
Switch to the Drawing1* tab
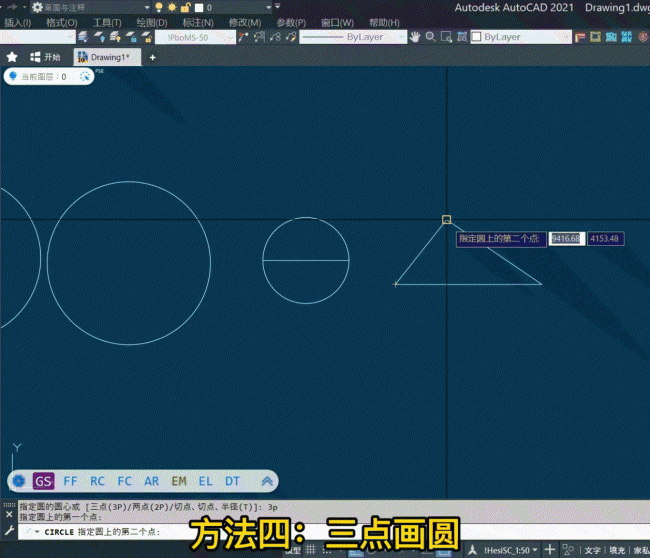pos(107,57)
